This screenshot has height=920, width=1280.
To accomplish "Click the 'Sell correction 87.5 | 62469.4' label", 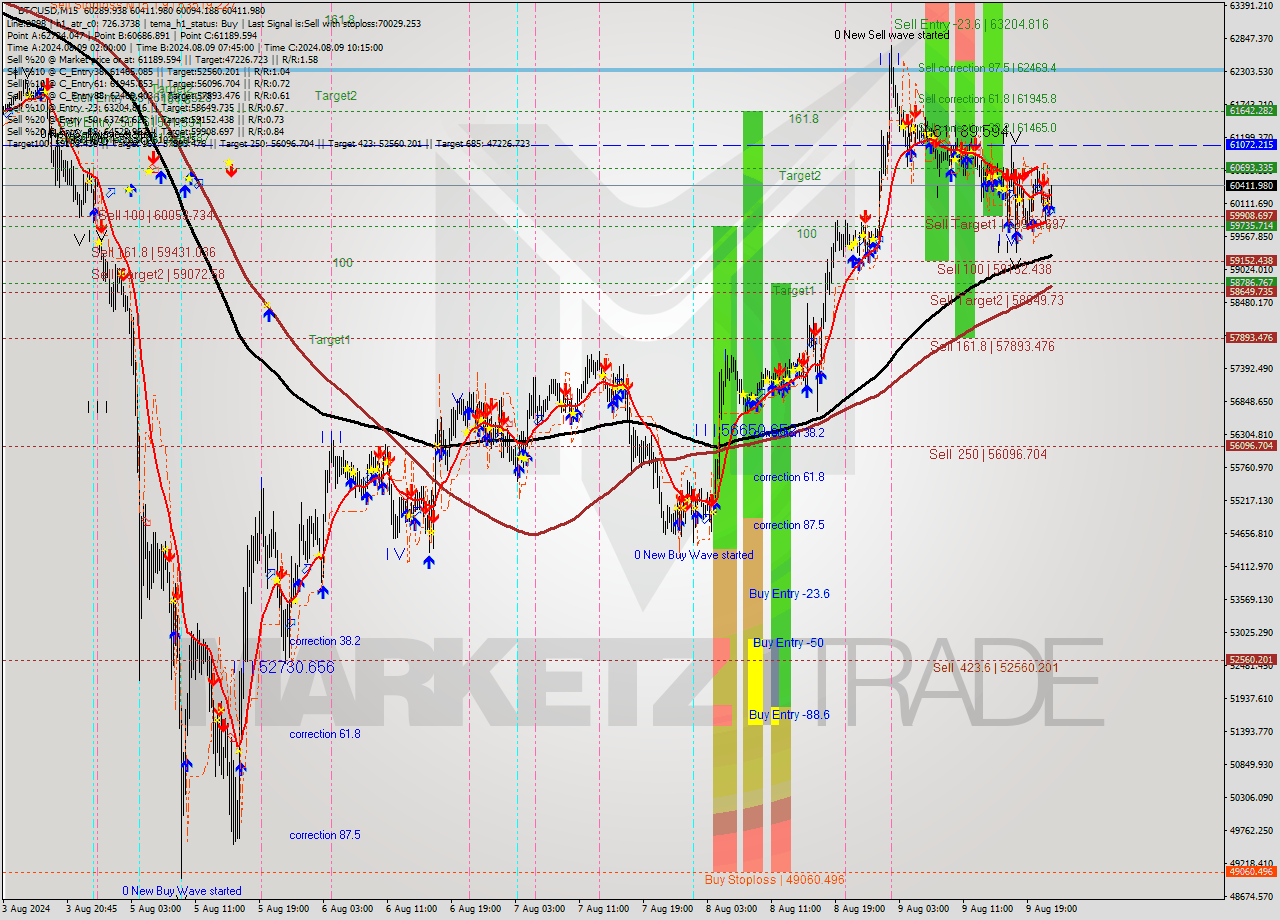I will click(x=987, y=68).
